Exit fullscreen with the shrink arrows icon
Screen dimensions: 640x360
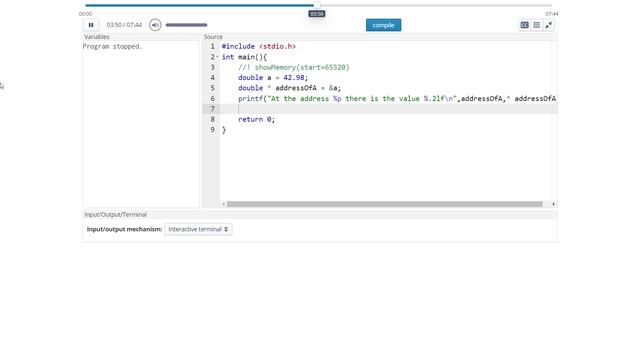click(549, 25)
